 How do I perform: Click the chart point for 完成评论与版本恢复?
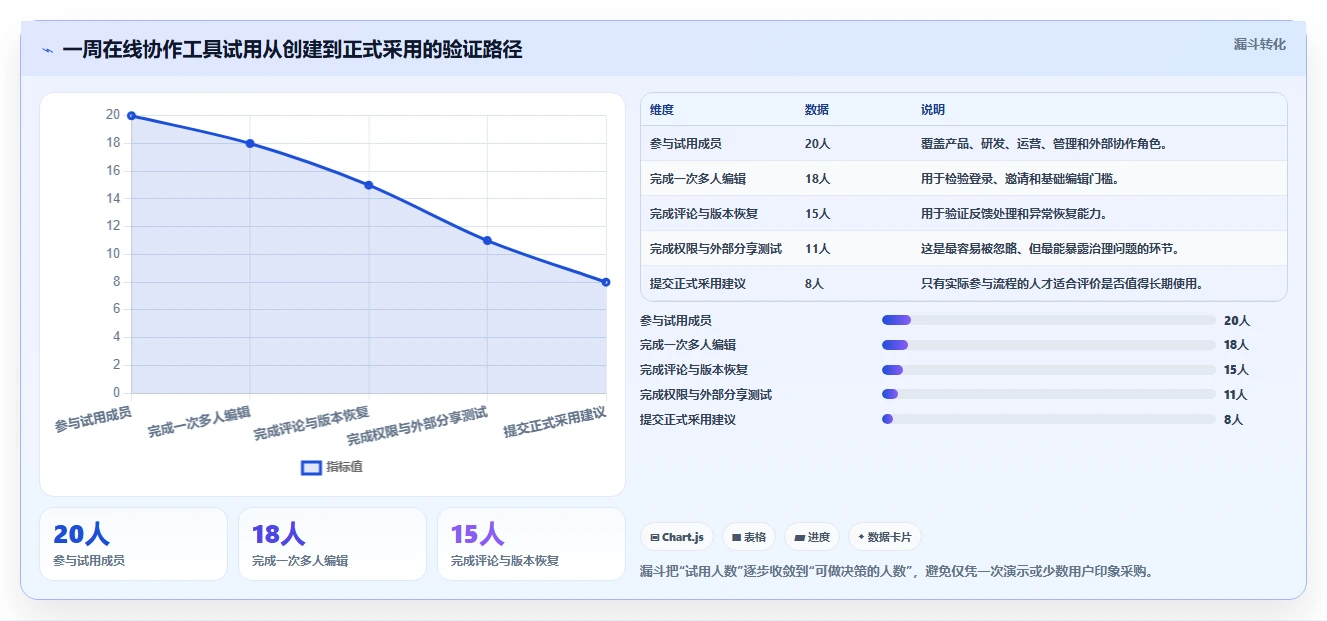coord(369,185)
